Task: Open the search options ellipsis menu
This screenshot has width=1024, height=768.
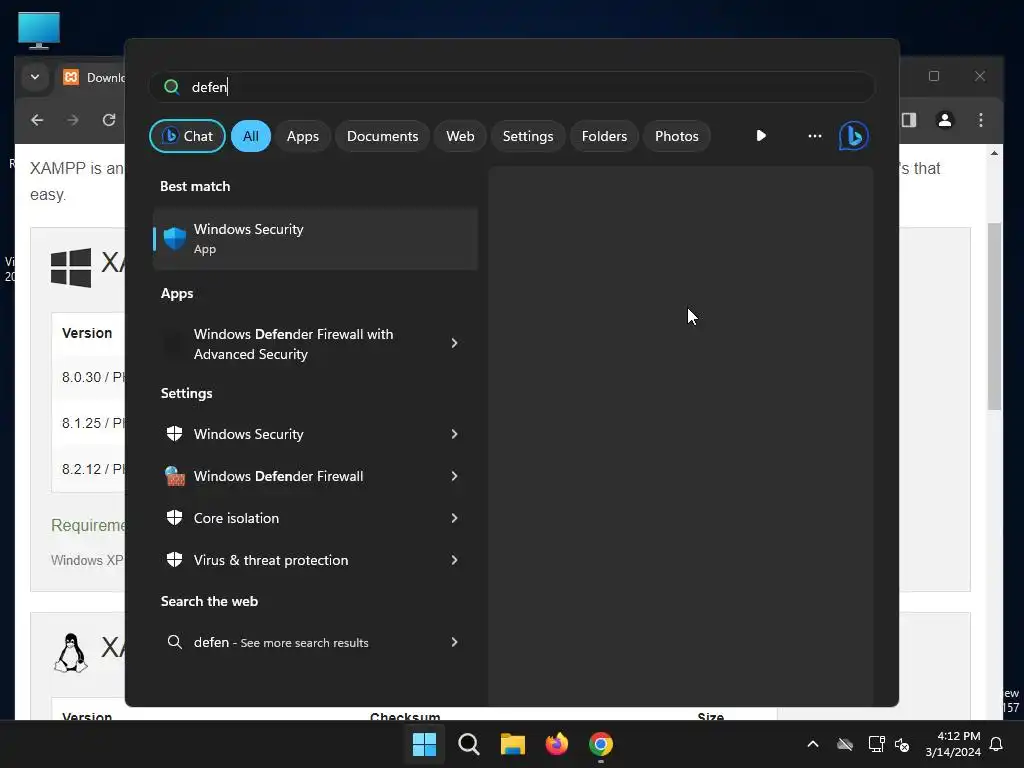Action: coord(814,136)
